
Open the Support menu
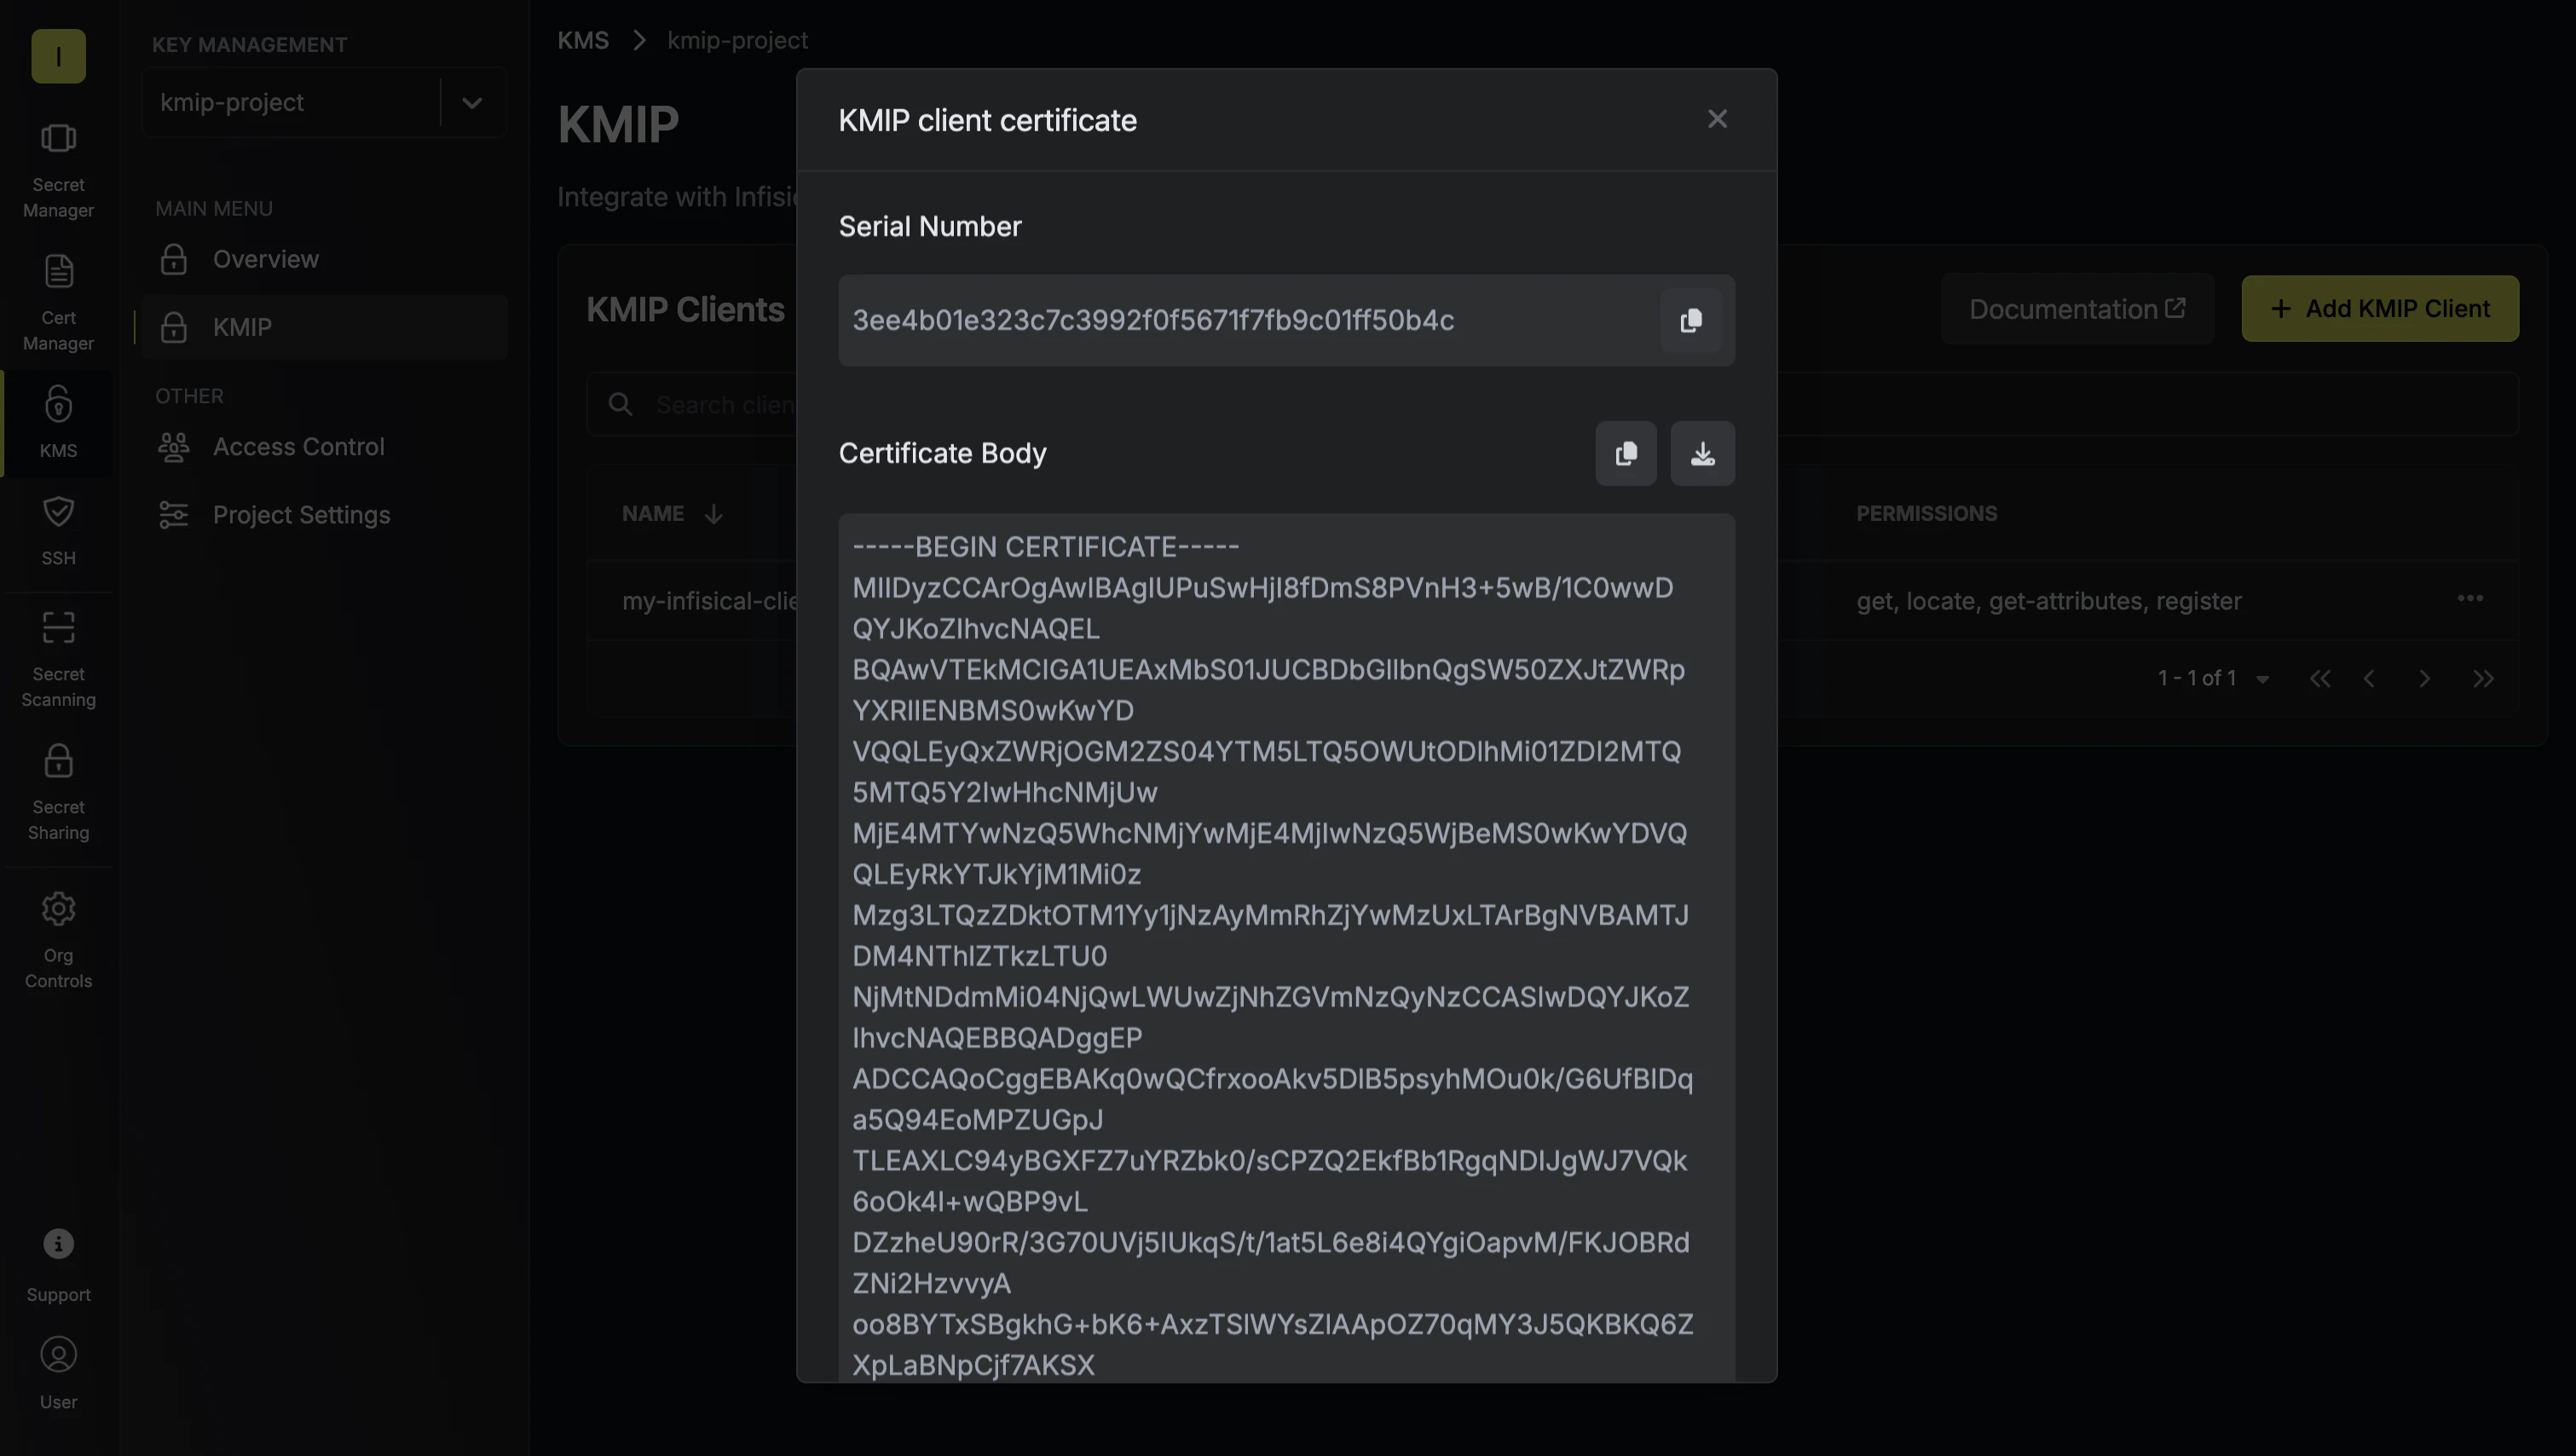[58, 1265]
